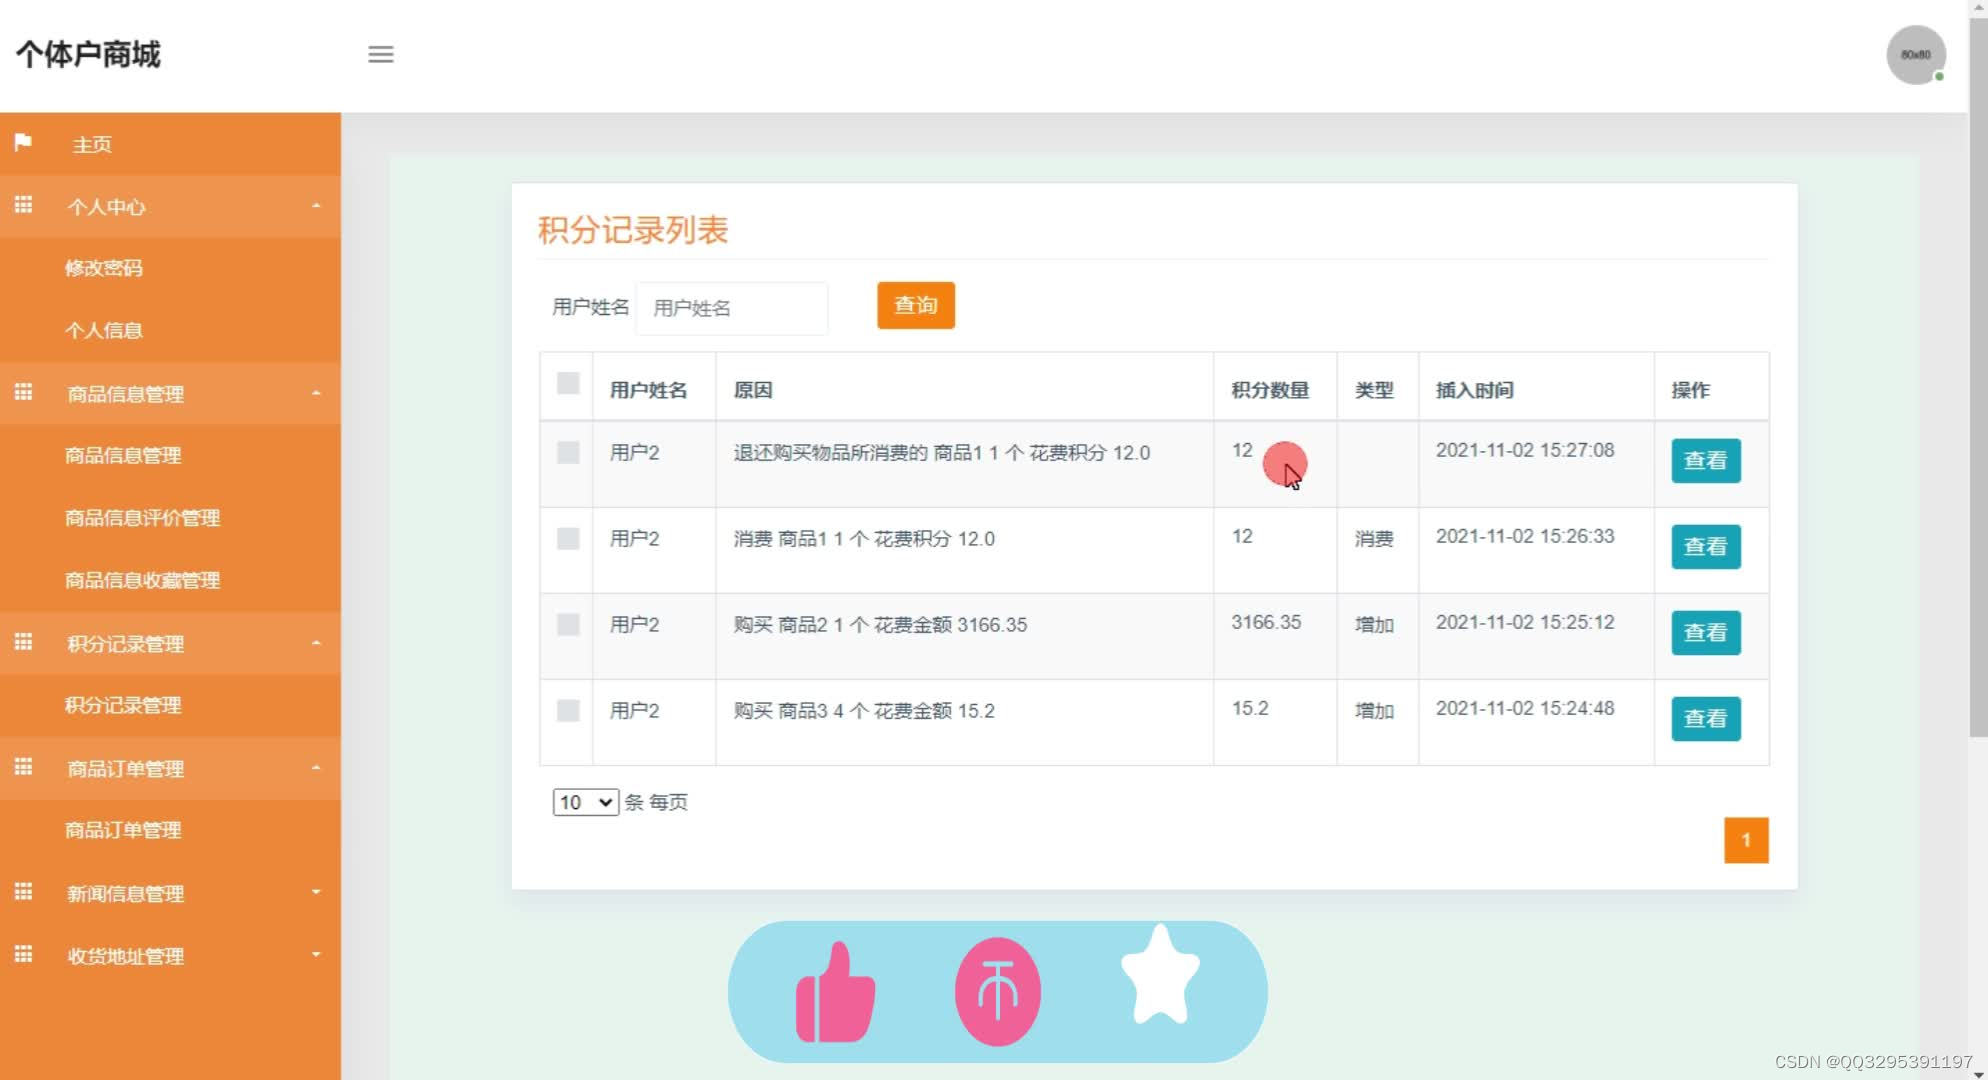Viewport: 1988px width, 1080px height.
Task: Check the row with time 15:27:08
Action: tap(568, 452)
